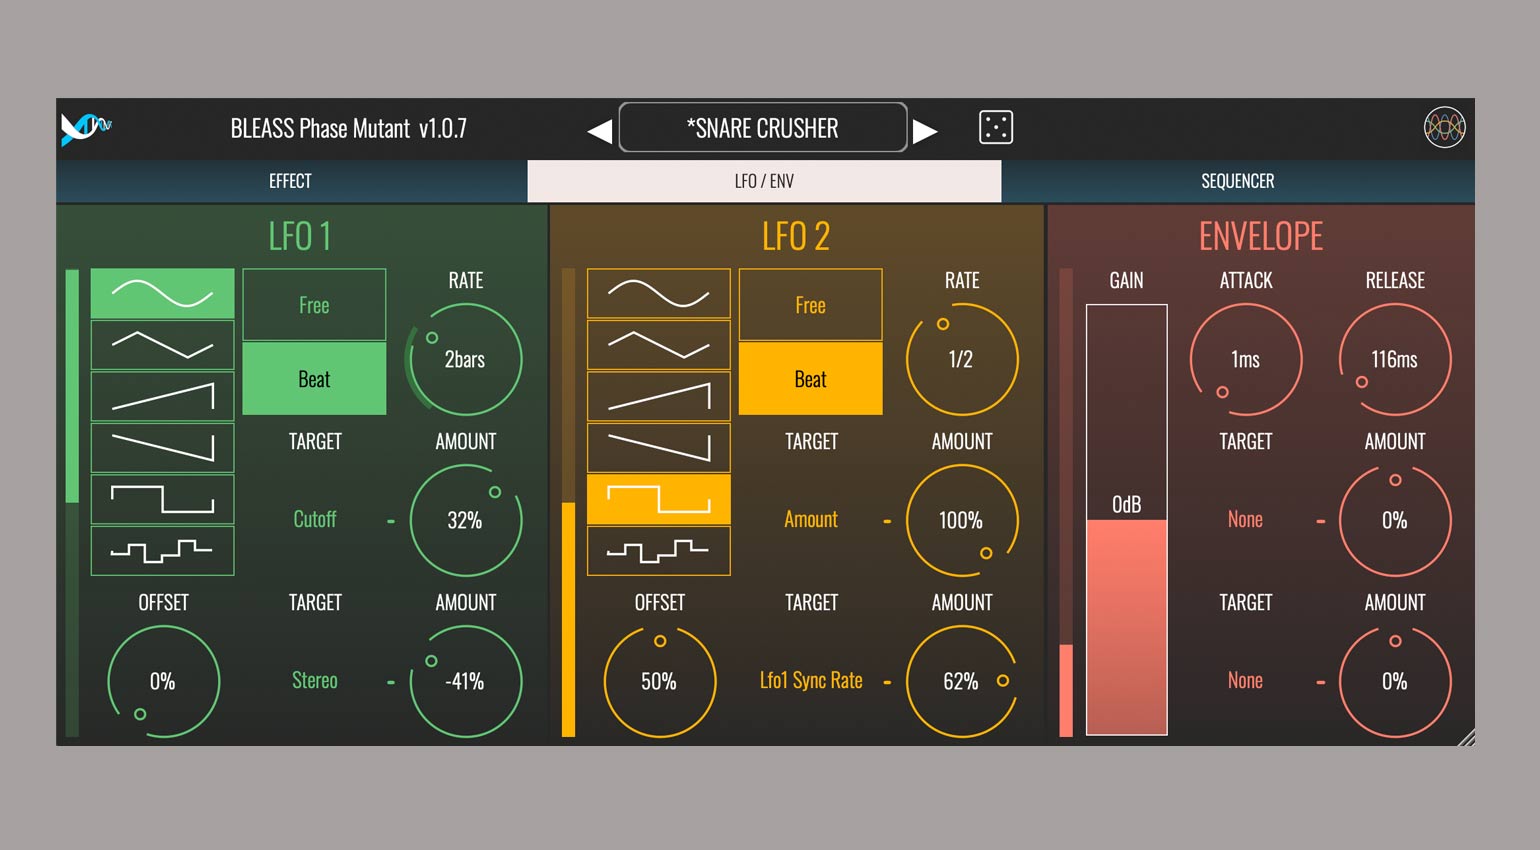Click the LFO 1 RATE knob showing 2bars

(x=465, y=359)
